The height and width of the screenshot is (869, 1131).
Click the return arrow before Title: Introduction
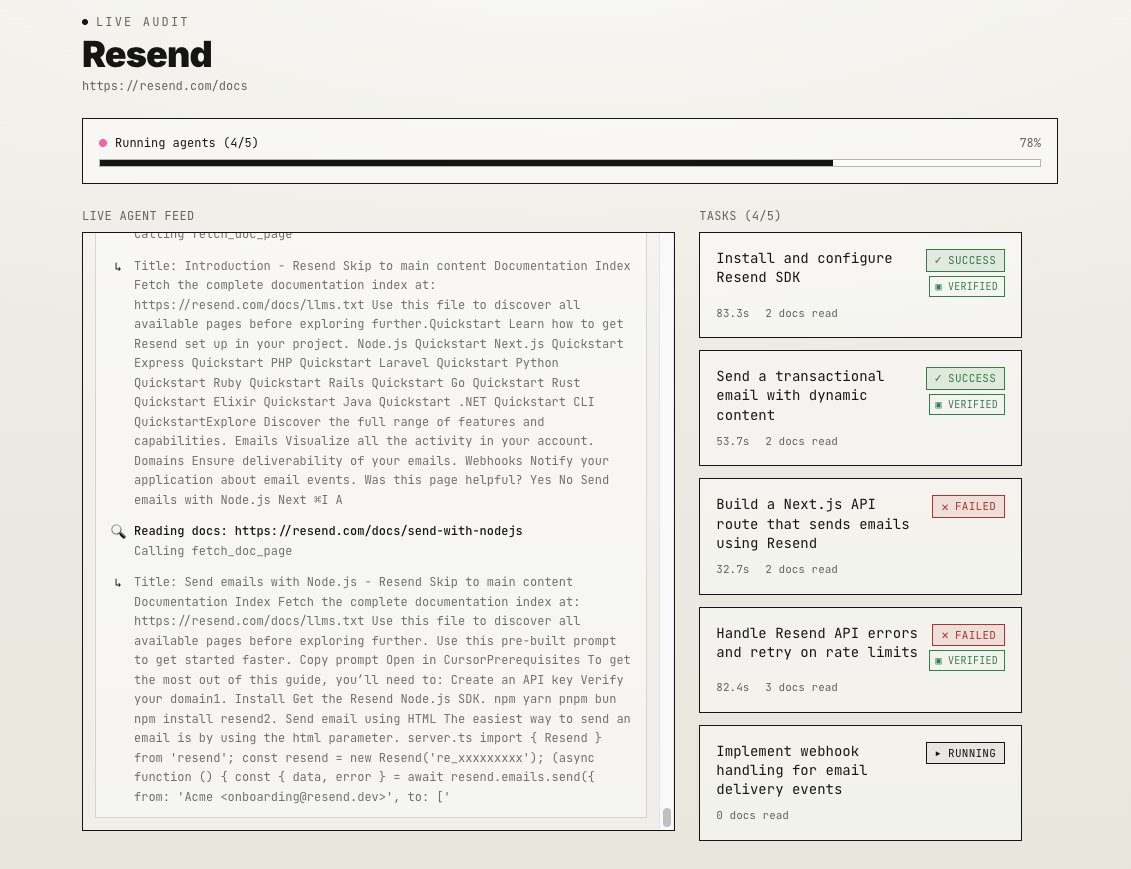coord(118,267)
